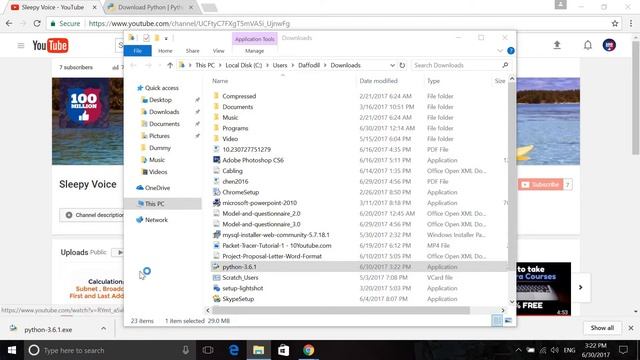Select the Packet-Tracer-Tutorial MP4 file icon

point(216,245)
